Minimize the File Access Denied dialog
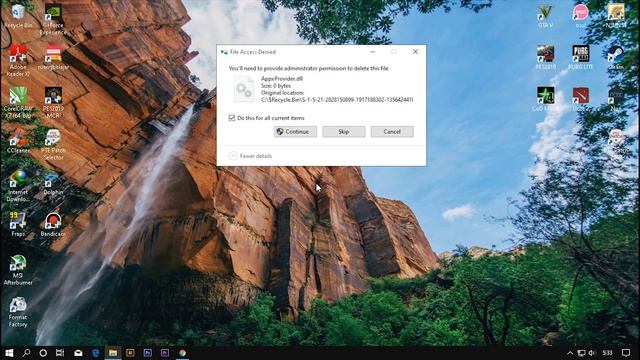640x360 pixels. click(x=372, y=52)
